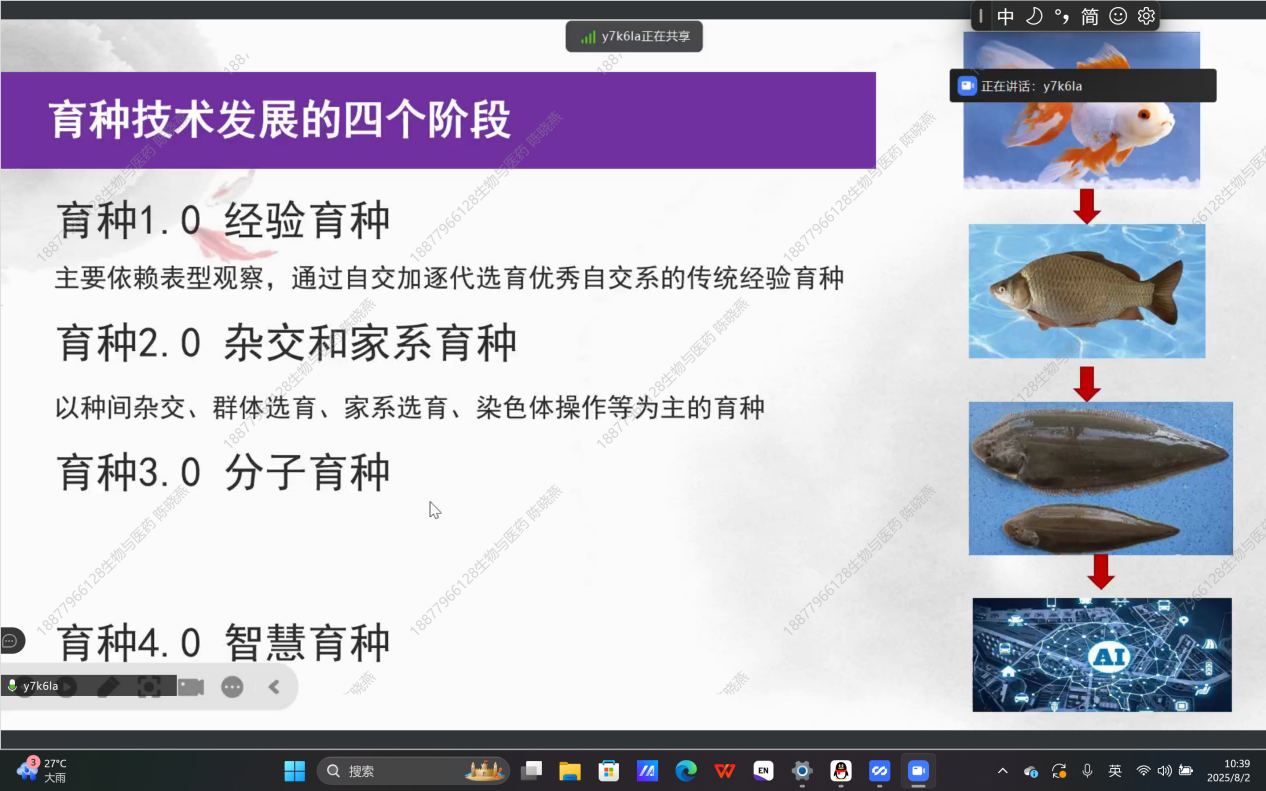Open IME settings gear icon
The height and width of the screenshot is (791, 1266).
click(x=1146, y=16)
